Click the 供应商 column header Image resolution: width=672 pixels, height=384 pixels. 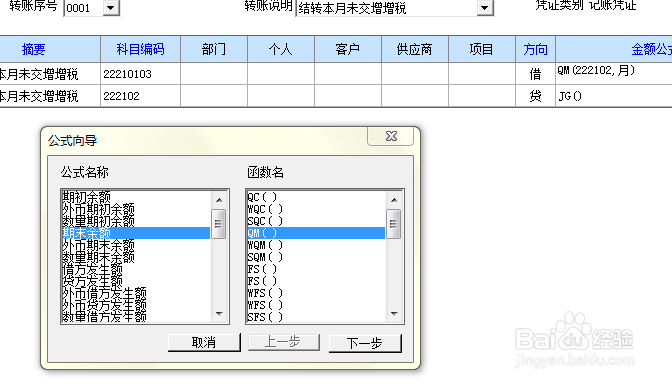coord(414,49)
